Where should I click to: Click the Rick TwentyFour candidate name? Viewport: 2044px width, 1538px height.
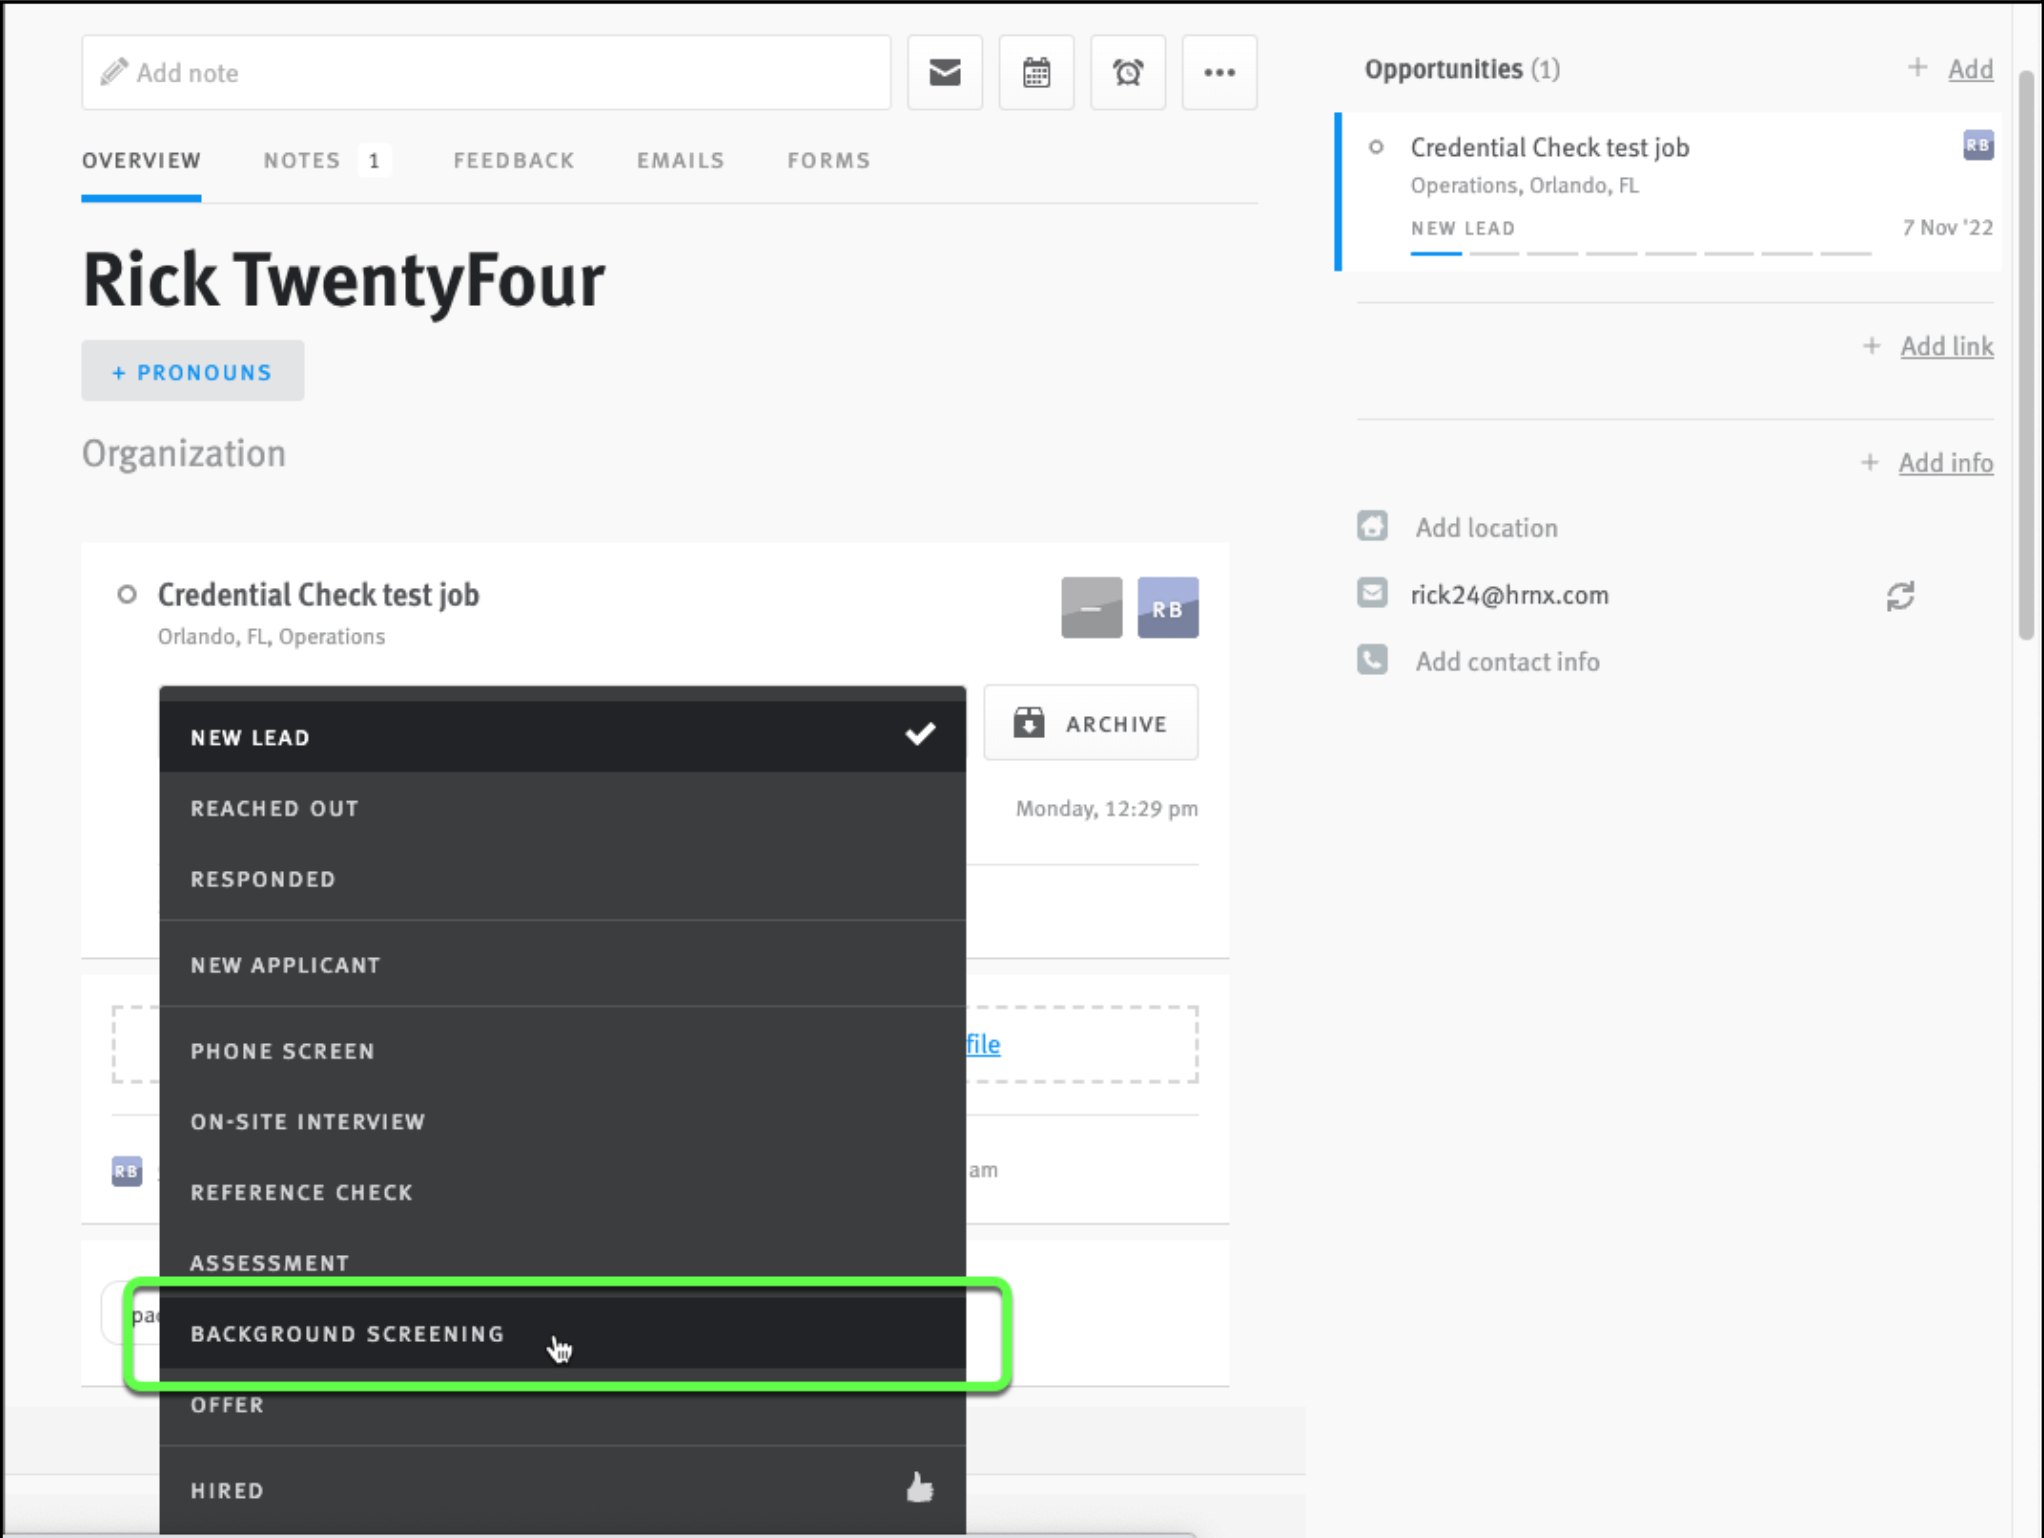click(x=343, y=280)
